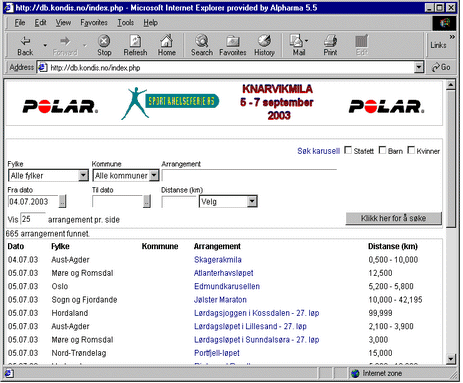This screenshot has height=383, width=463.
Task: Show browsing History icon
Action: point(264,46)
